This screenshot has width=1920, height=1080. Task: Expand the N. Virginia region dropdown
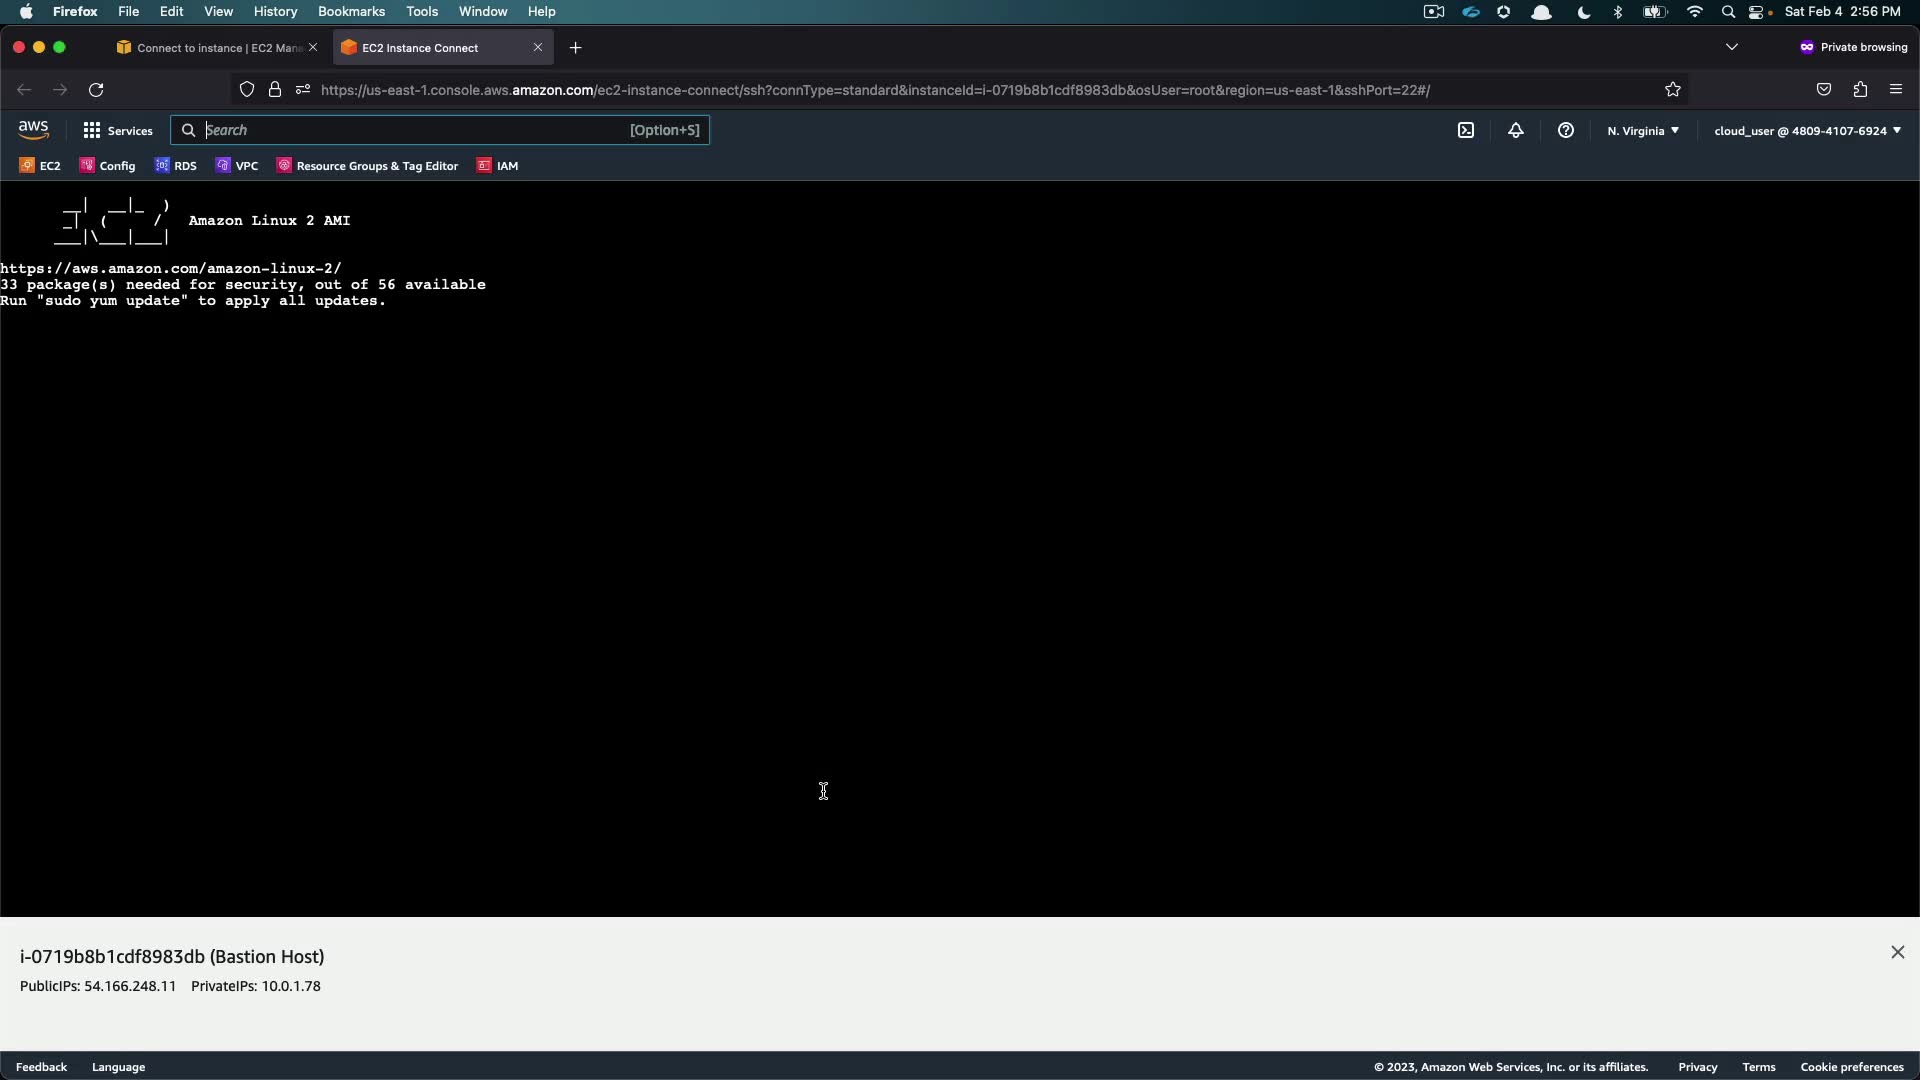click(x=1643, y=131)
